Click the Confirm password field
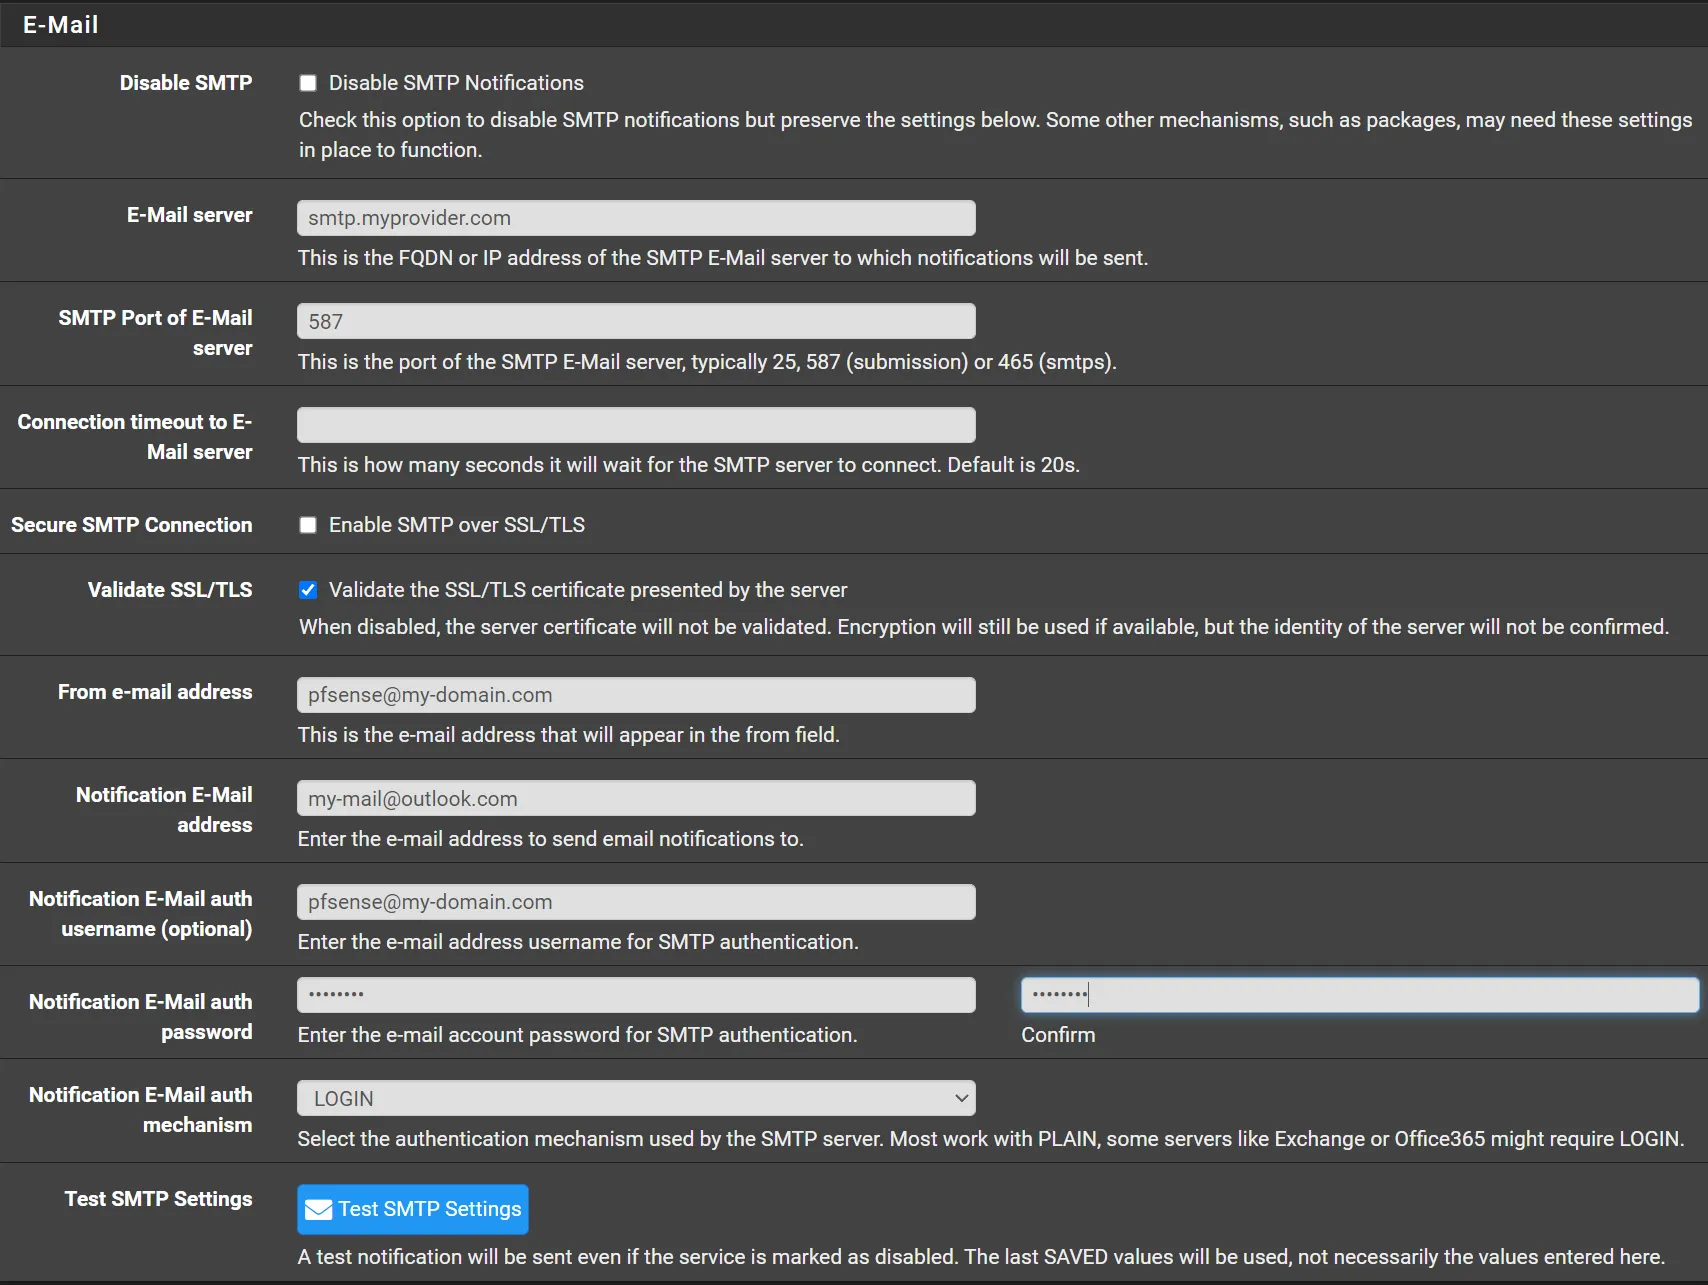This screenshot has width=1708, height=1285. [x=1358, y=994]
